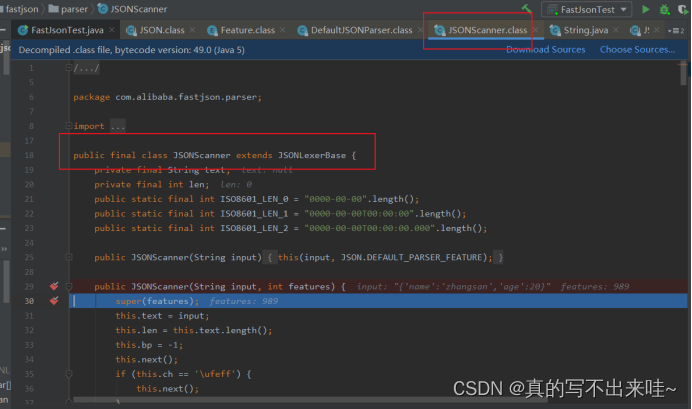Click the FastJsonTest.java tab file icon
This screenshot has height=409, width=692.
(x=23, y=30)
